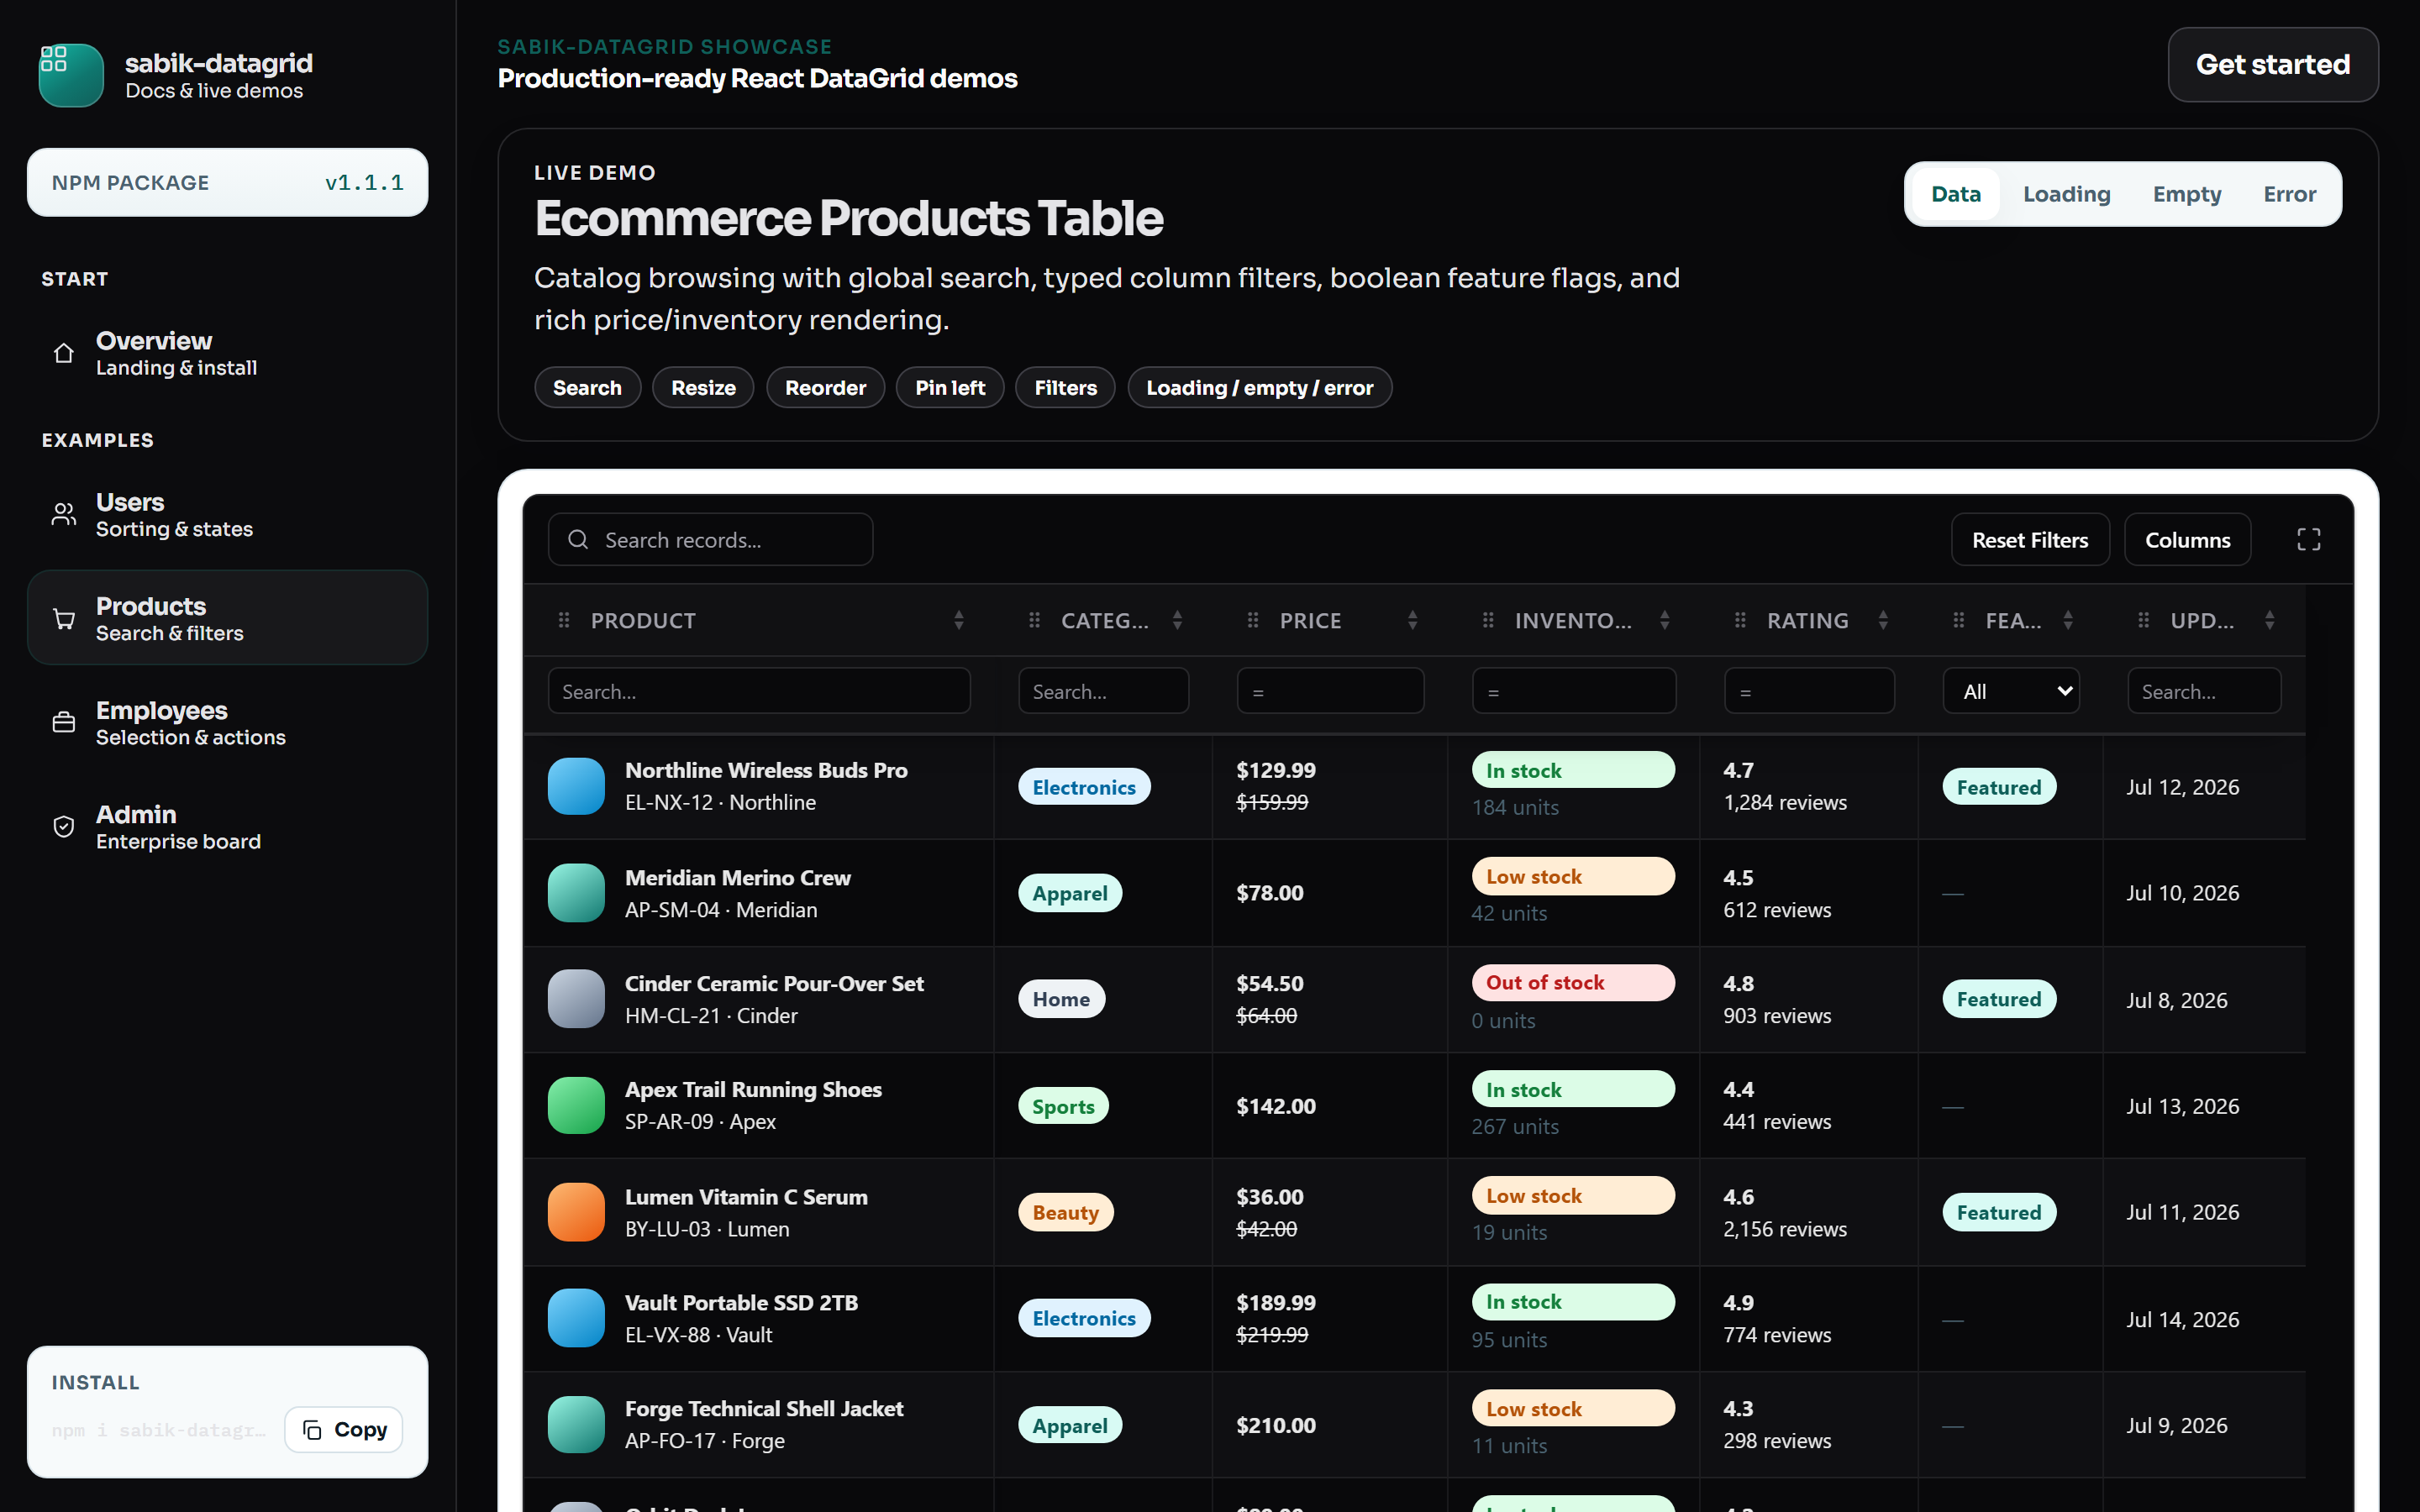Focus the Price equals filter field
Viewport: 2420px width, 1512px height.
pos(1330,691)
